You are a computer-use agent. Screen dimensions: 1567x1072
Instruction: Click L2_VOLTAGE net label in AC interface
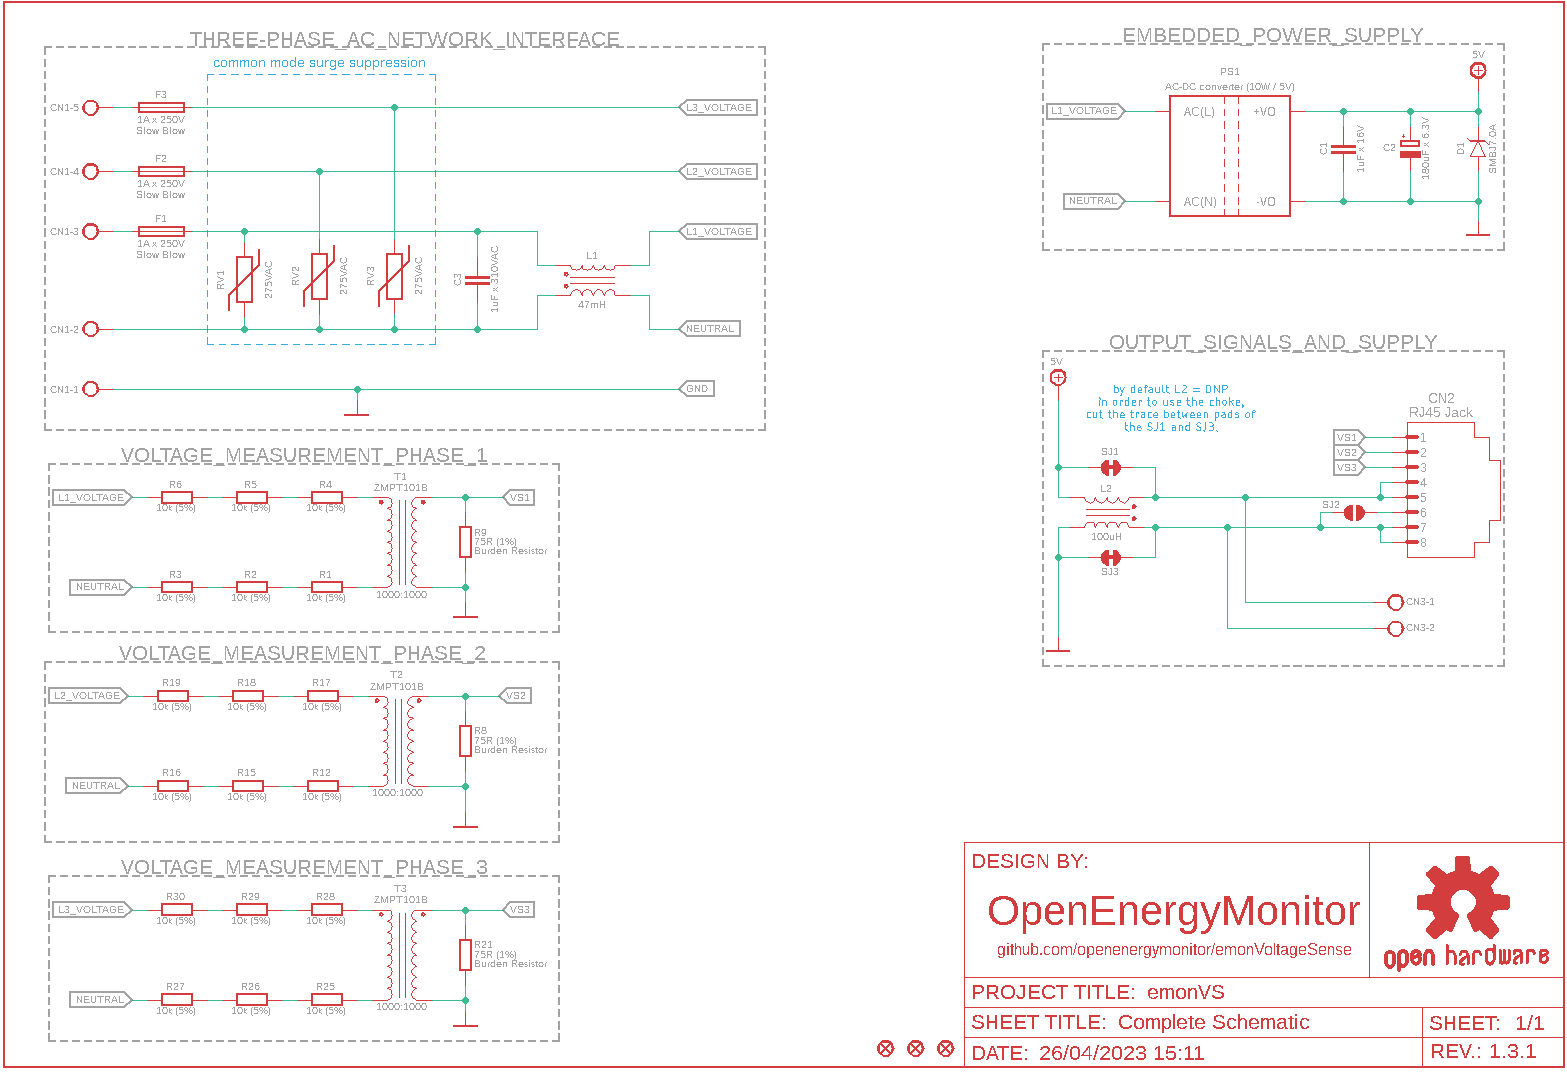tap(718, 171)
